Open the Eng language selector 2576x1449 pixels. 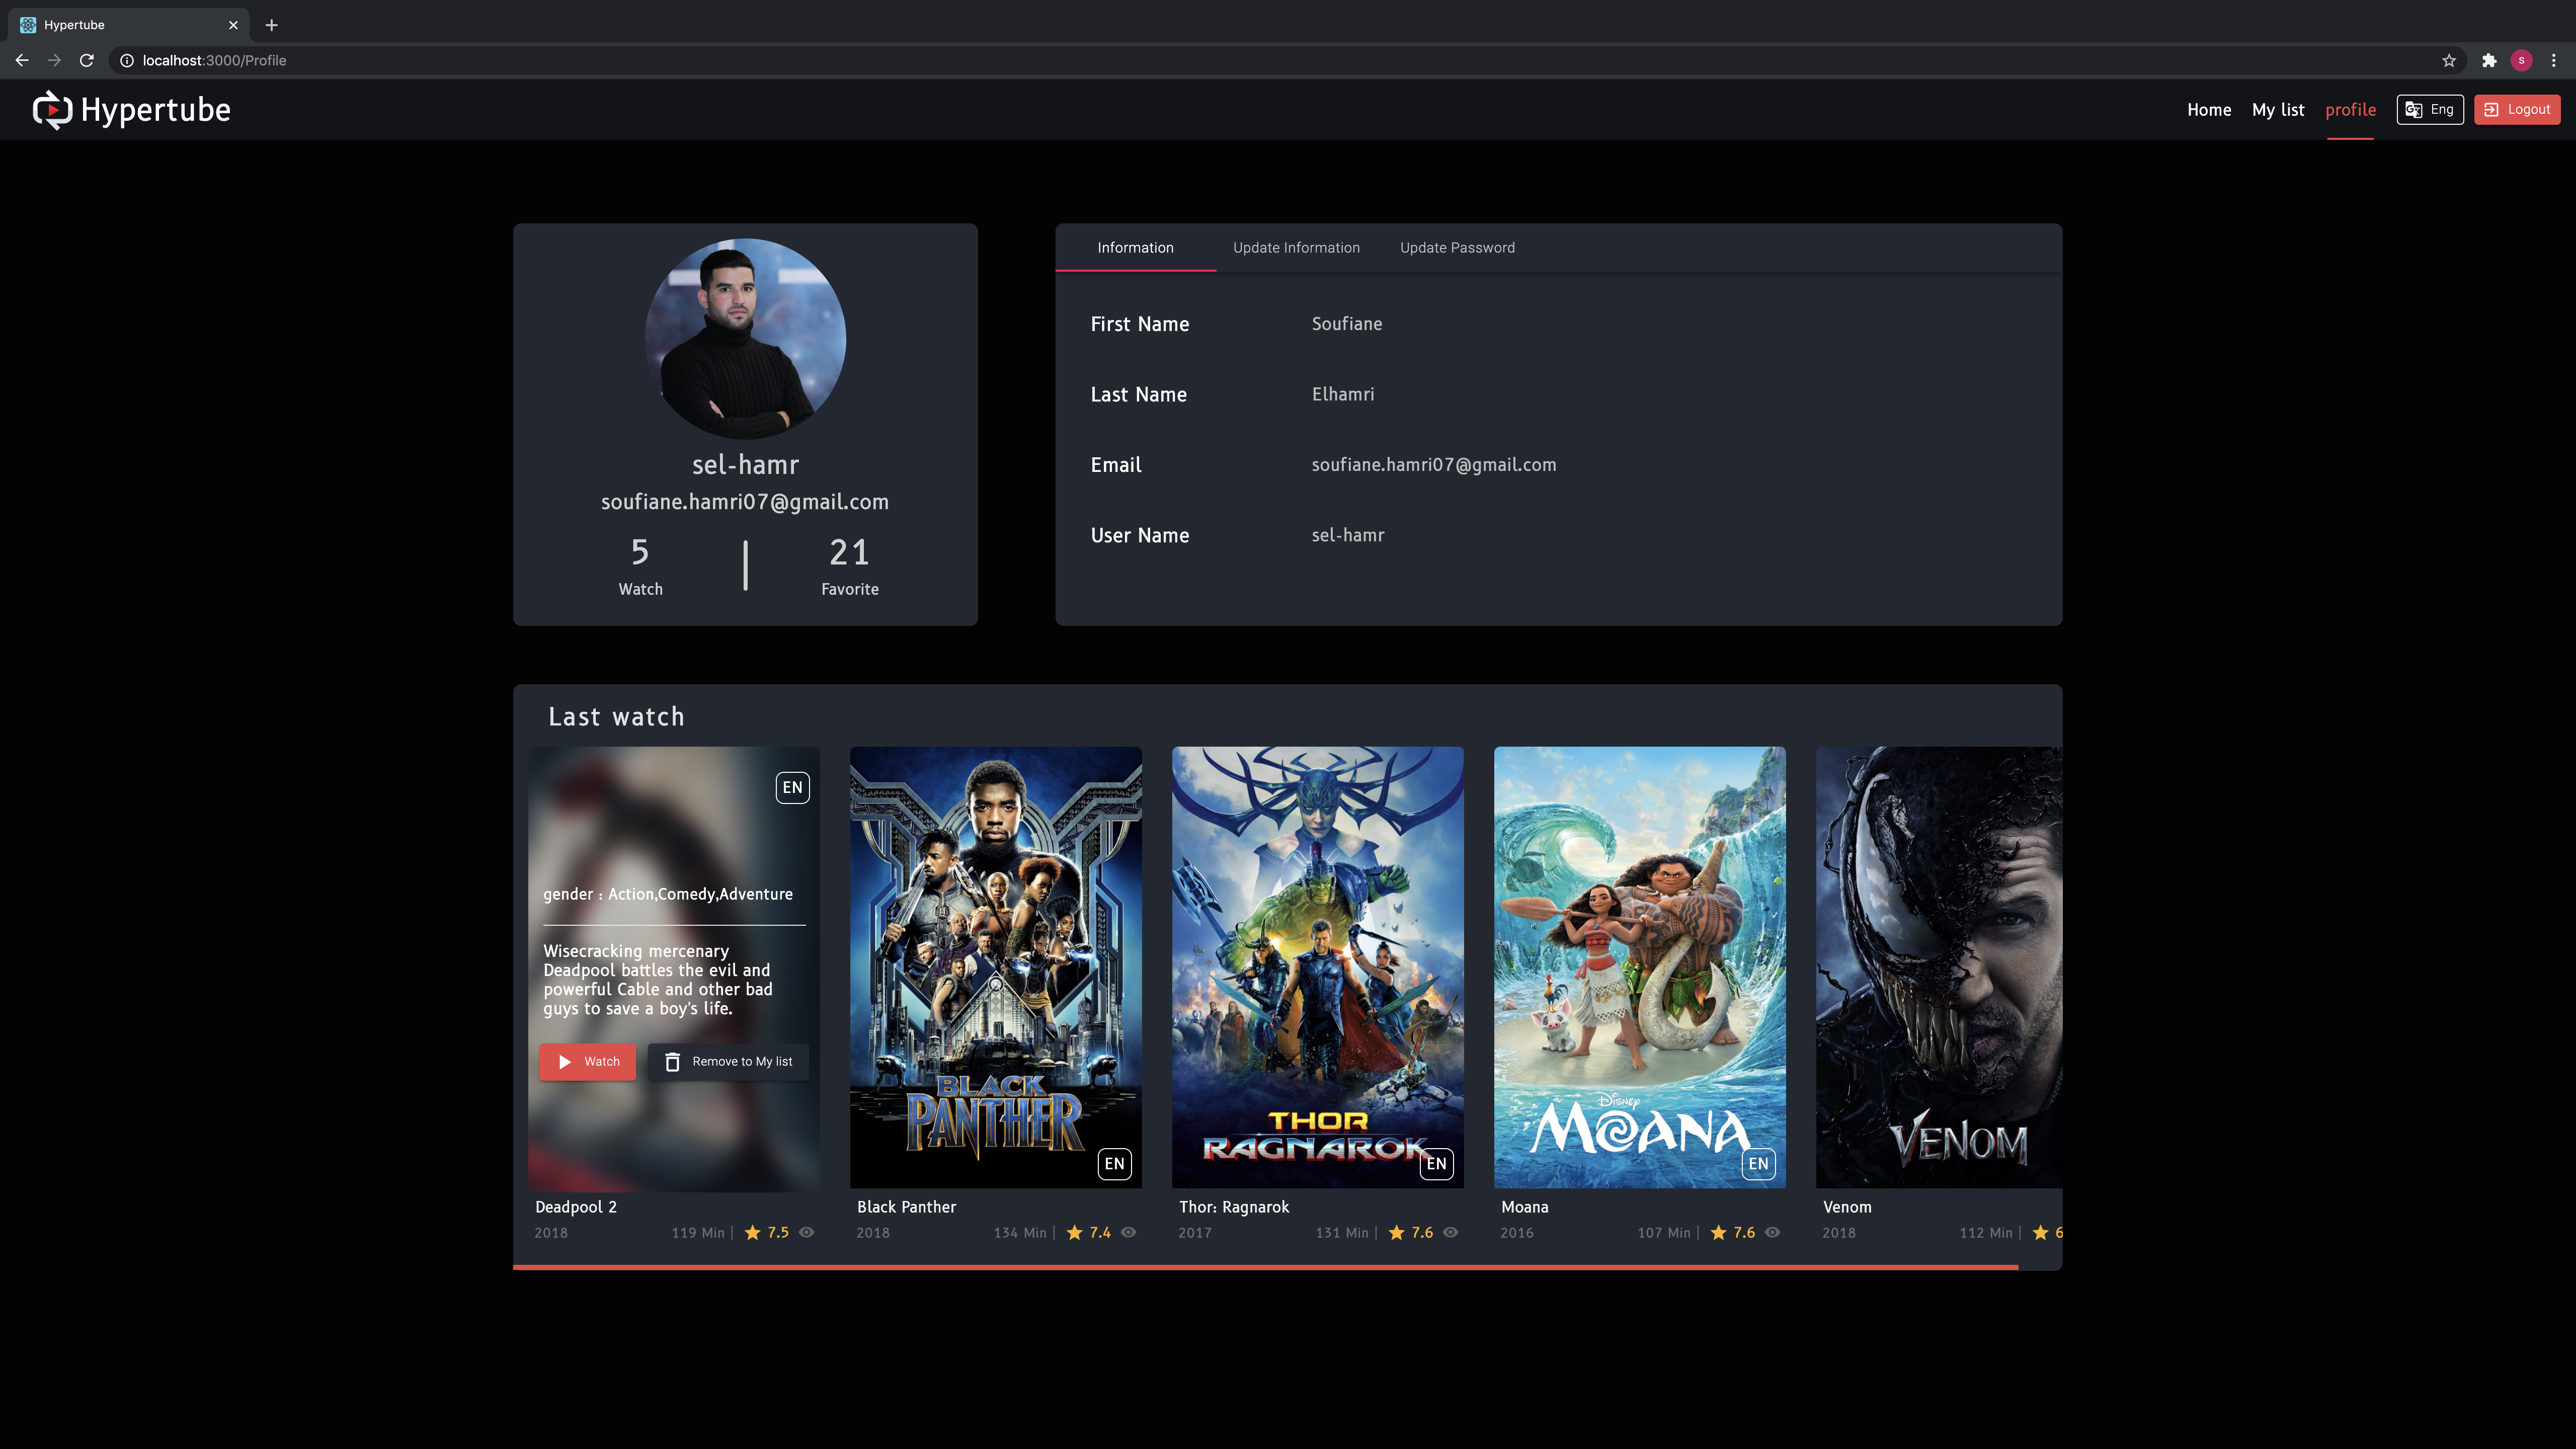tap(2429, 110)
